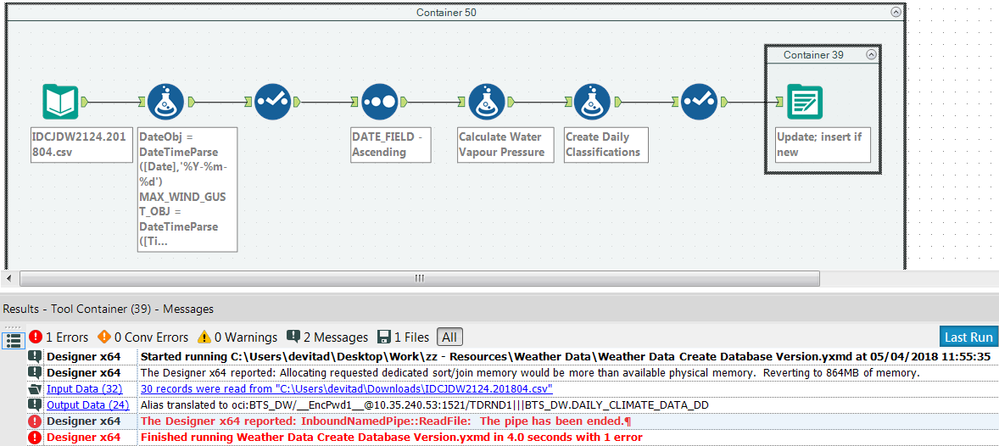Select the Create Daily Classifications formula tool

pos(593,101)
